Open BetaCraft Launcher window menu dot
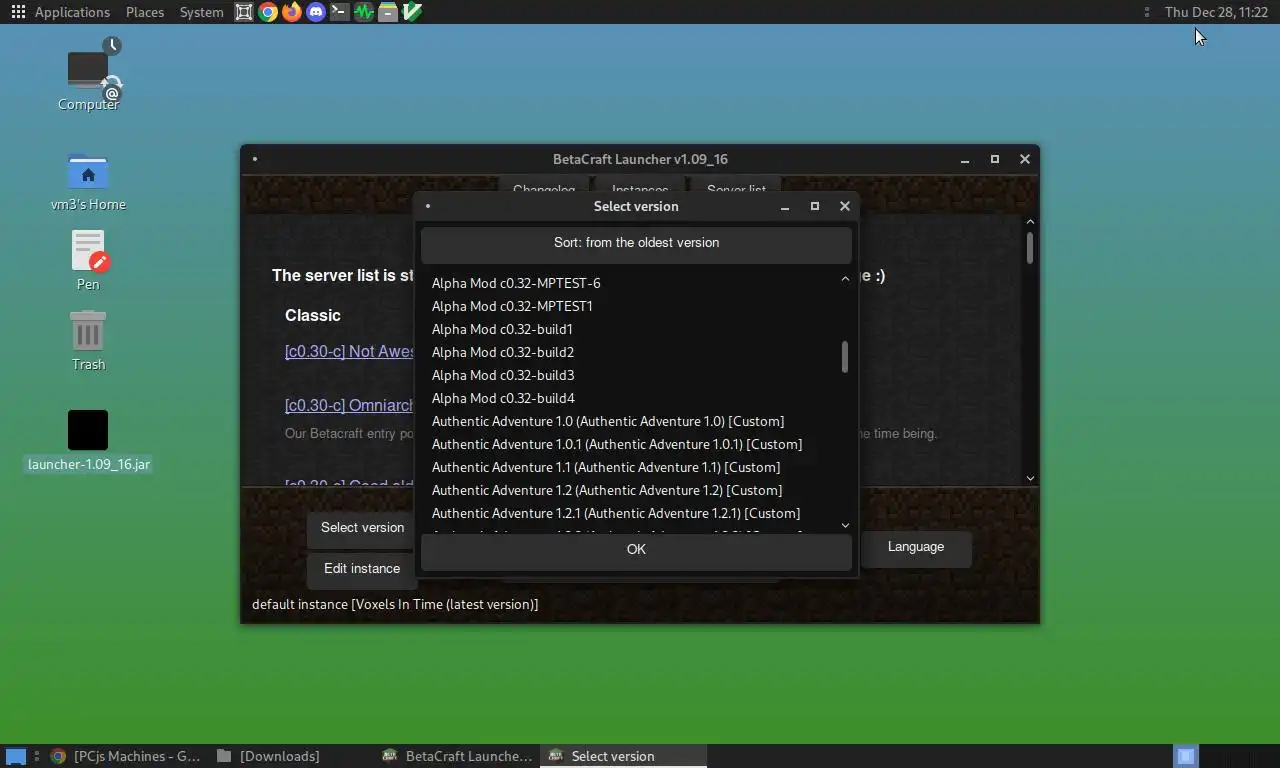 click(x=255, y=159)
